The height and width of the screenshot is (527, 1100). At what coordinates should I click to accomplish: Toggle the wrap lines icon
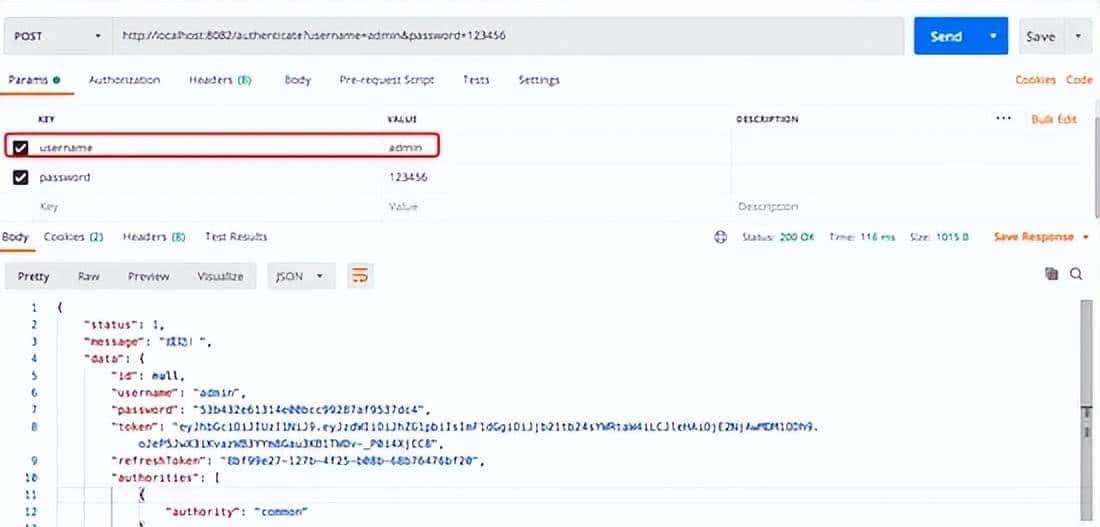coord(360,276)
